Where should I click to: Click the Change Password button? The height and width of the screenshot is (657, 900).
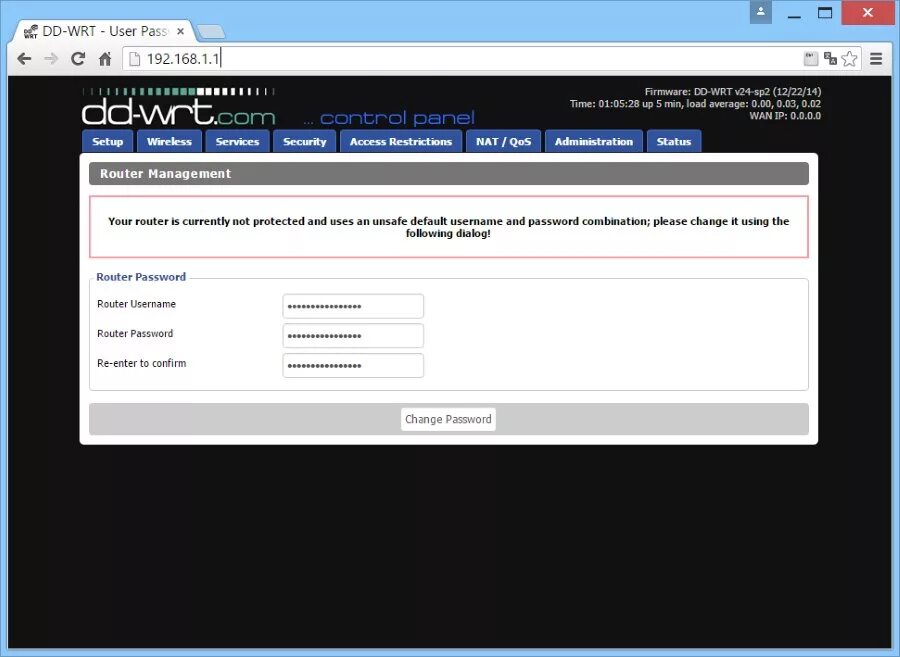tap(448, 419)
